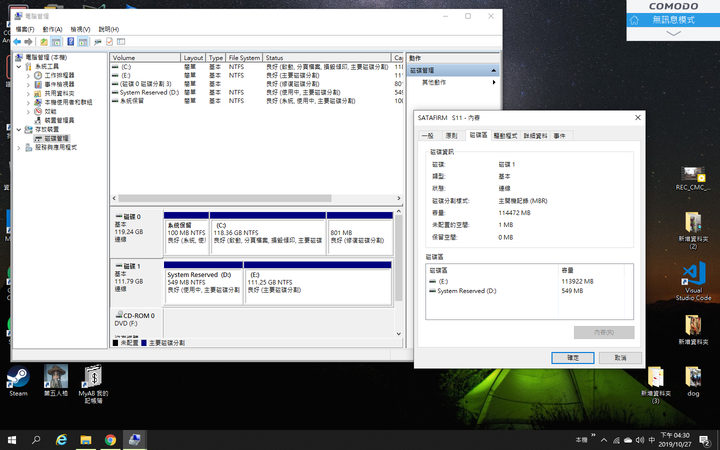Click the up-one-level folder toolbar icon
This screenshot has width=720, height=450.
44,42
